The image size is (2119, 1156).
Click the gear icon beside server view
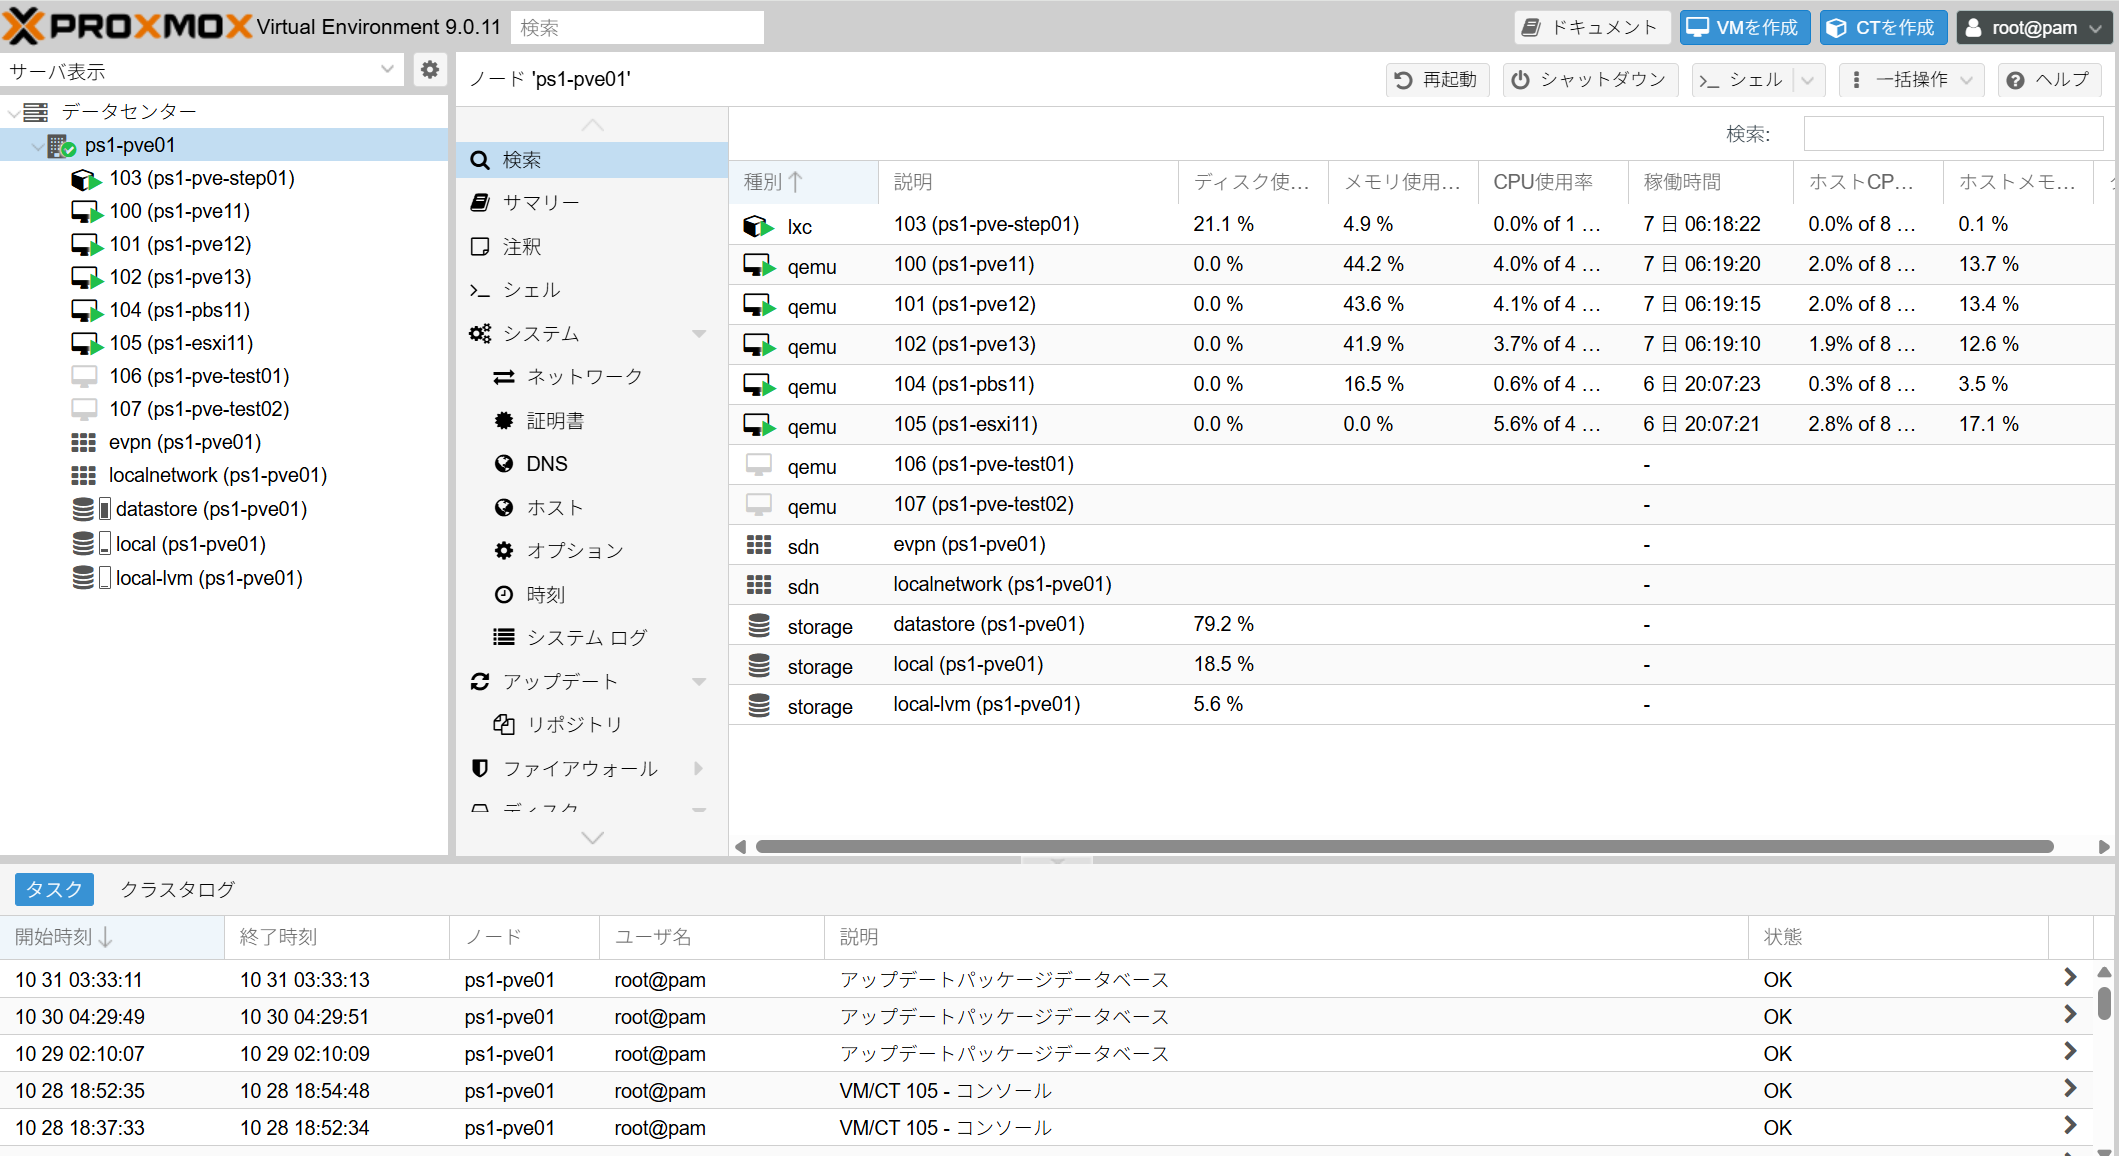(x=430, y=70)
